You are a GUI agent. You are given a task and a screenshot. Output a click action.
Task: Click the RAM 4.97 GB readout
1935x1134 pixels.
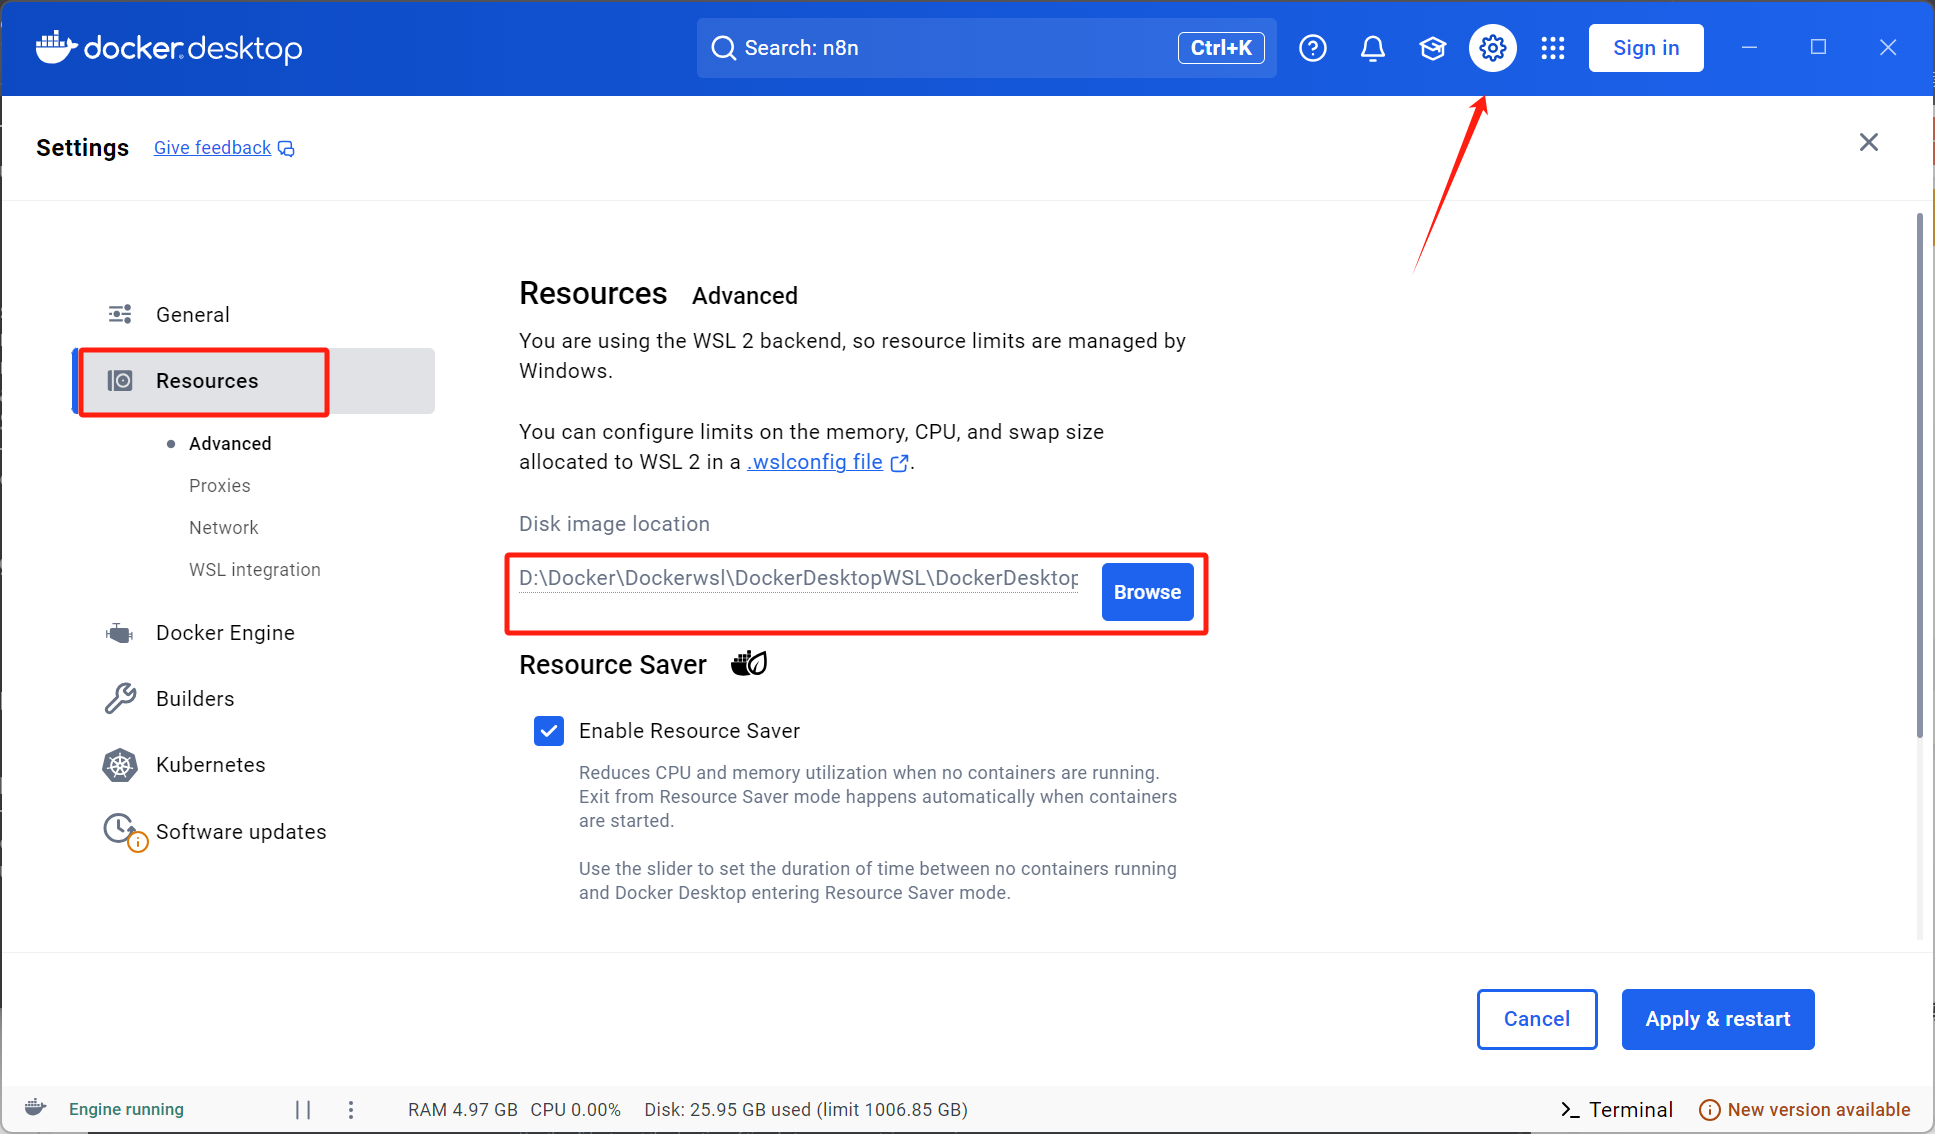(x=463, y=1110)
